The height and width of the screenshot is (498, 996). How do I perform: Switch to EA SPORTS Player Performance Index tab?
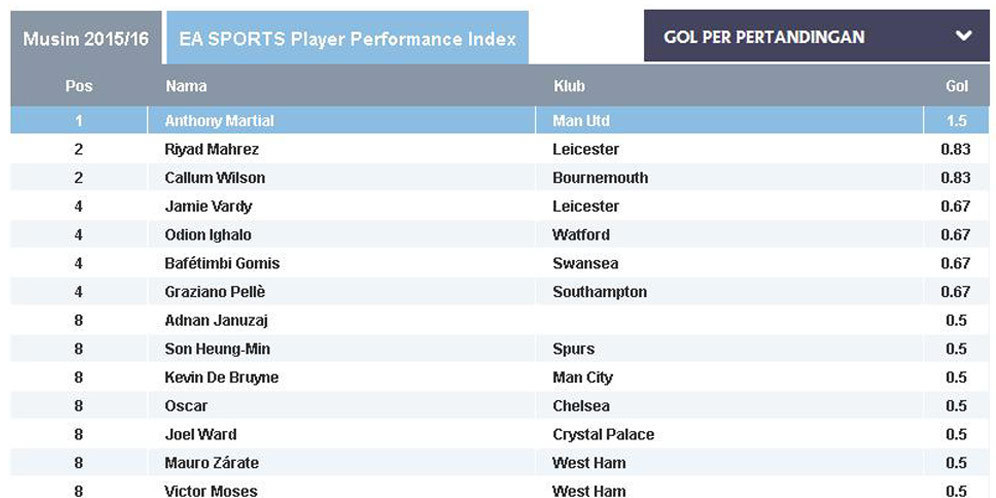tap(347, 39)
